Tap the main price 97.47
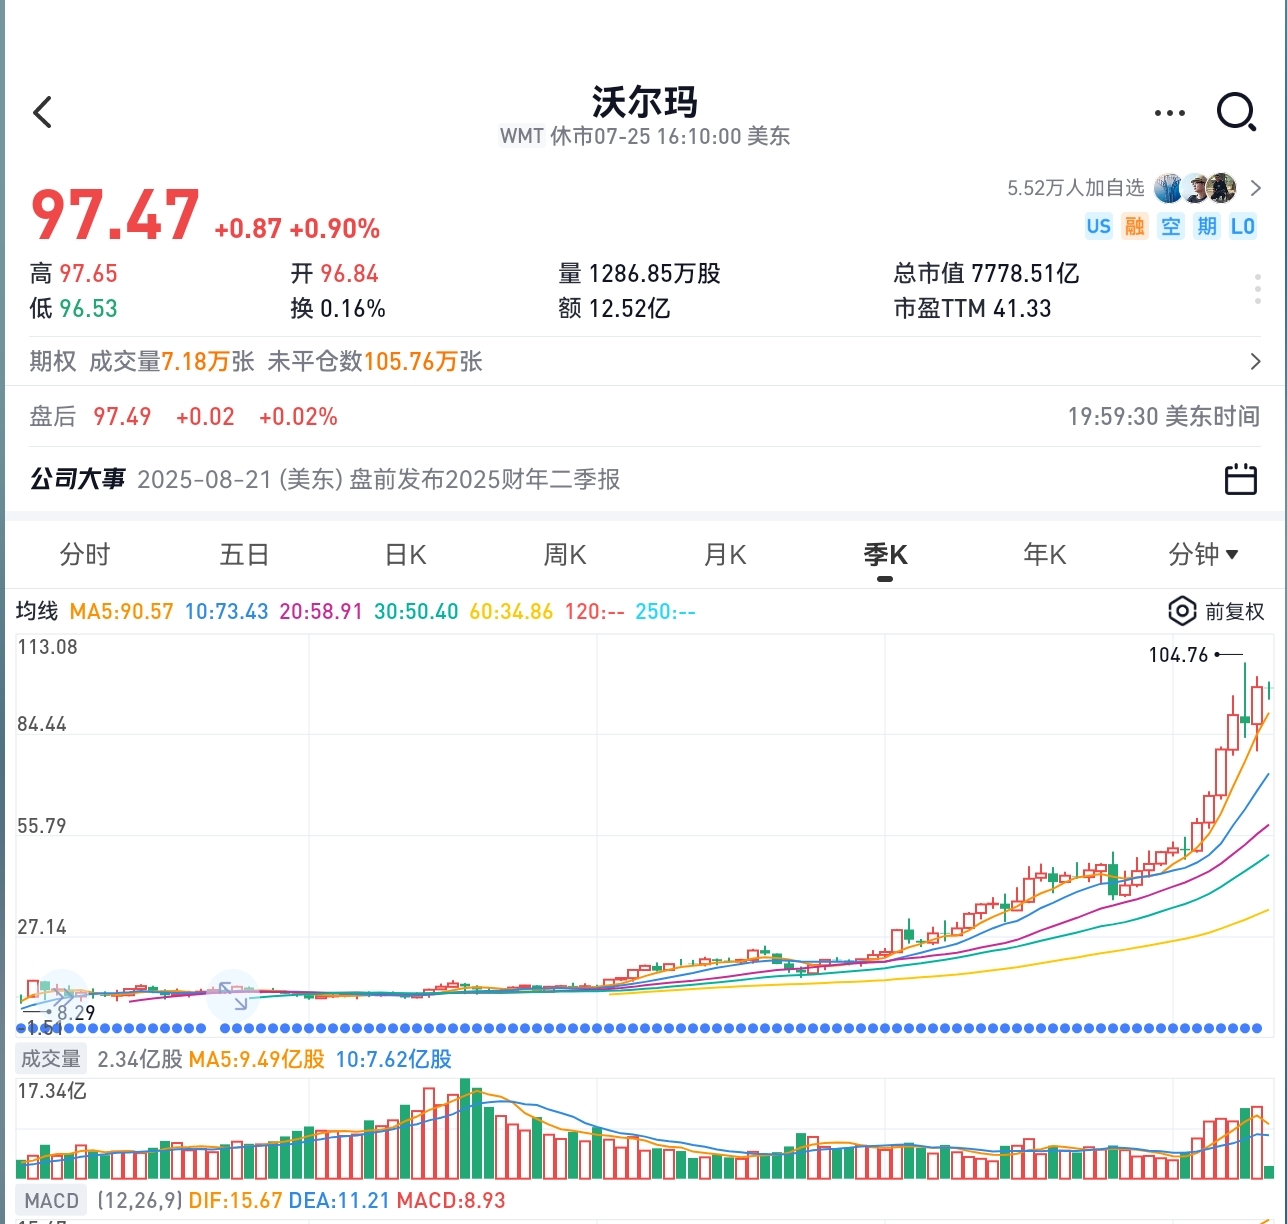The image size is (1287, 1224). [115, 215]
